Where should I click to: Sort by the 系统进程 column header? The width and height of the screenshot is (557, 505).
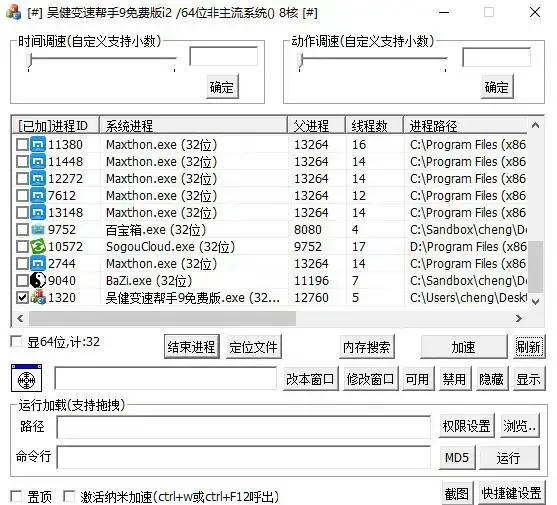pyautogui.click(x=194, y=126)
